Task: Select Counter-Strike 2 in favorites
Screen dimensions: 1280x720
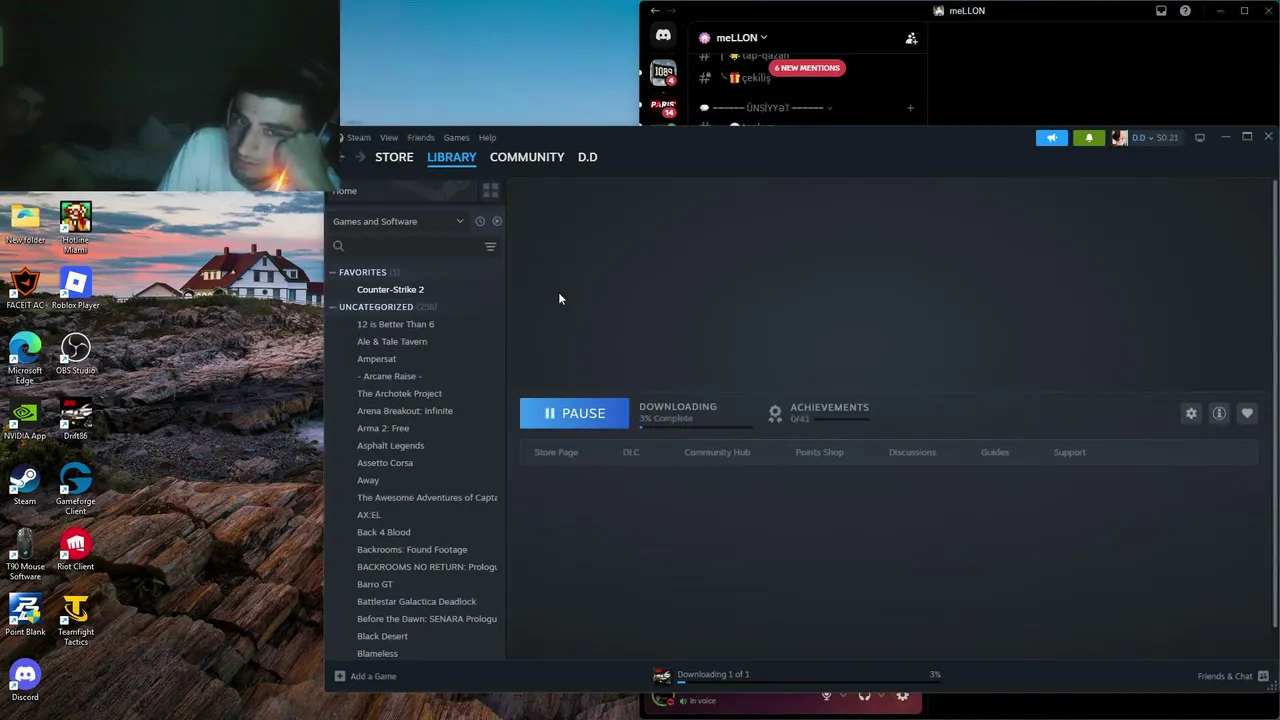Action: 391,290
